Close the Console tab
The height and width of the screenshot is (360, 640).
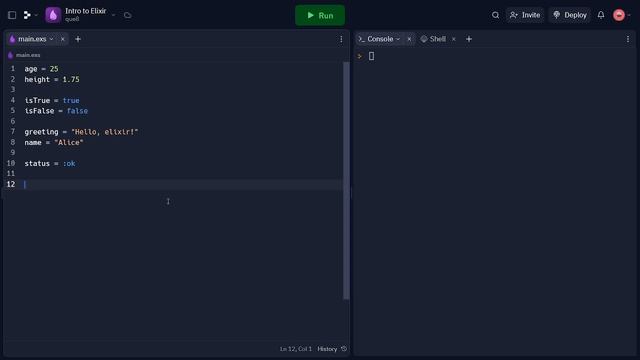tap(409, 39)
